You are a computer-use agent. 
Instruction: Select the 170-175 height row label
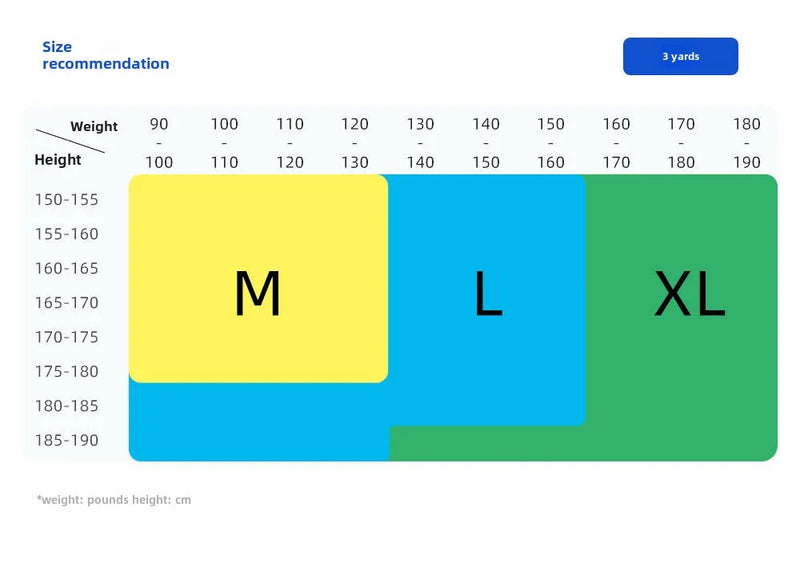click(x=66, y=337)
